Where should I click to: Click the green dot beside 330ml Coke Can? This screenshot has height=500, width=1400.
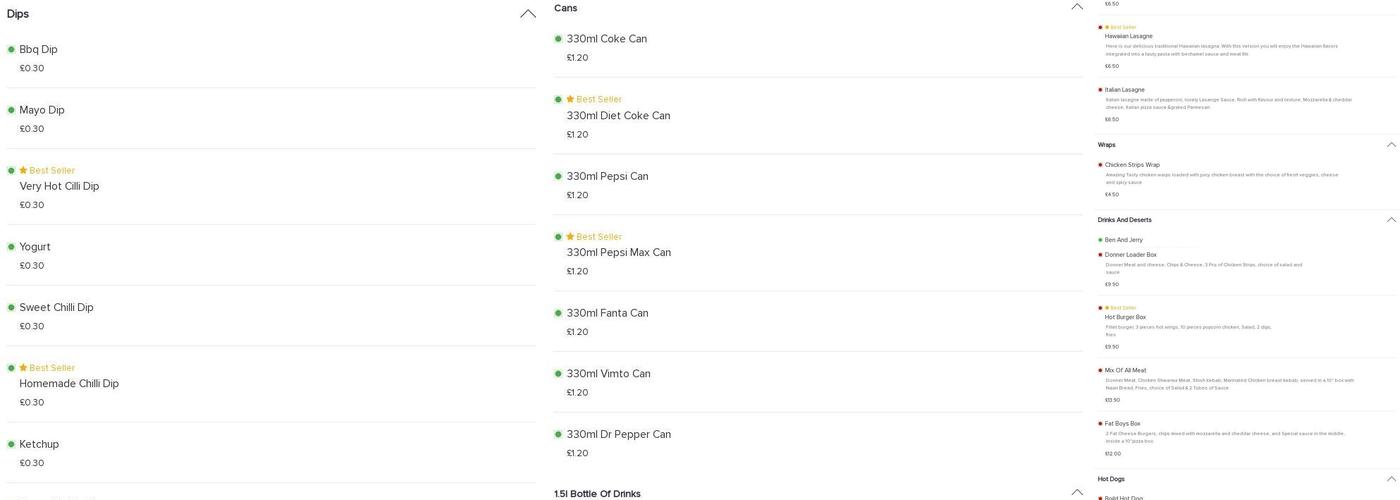558,39
